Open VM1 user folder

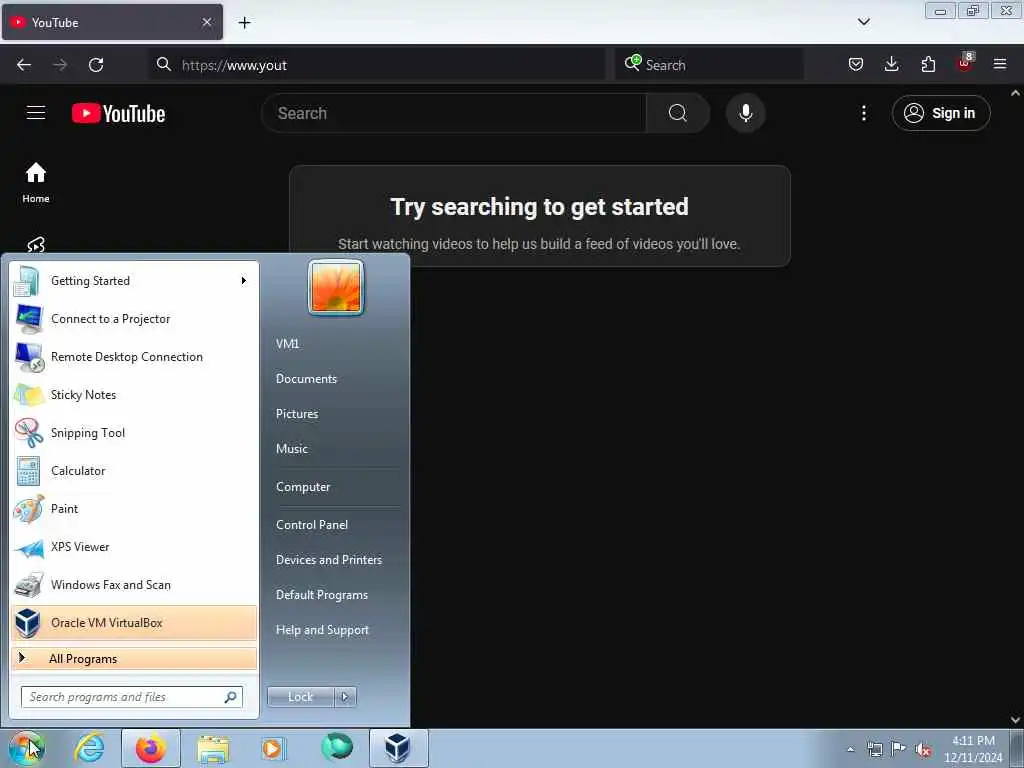click(x=287, y=344)
